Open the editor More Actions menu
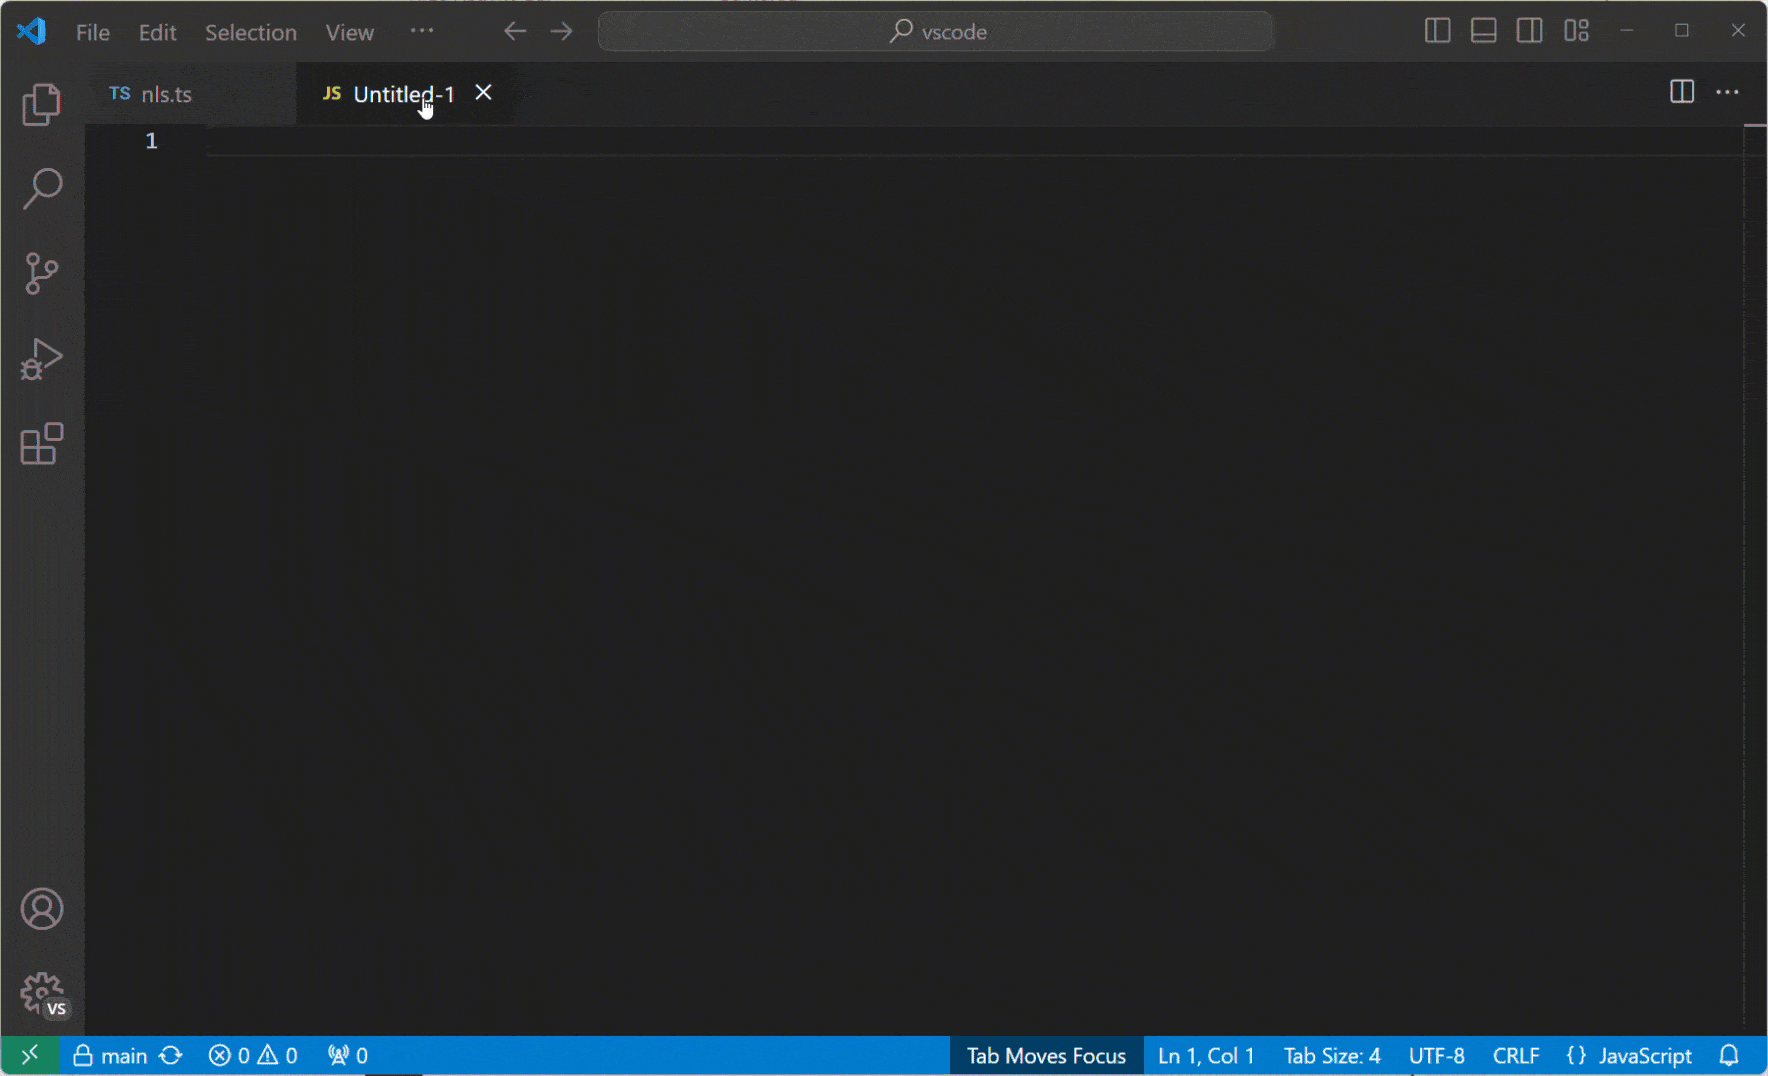 1728,92
